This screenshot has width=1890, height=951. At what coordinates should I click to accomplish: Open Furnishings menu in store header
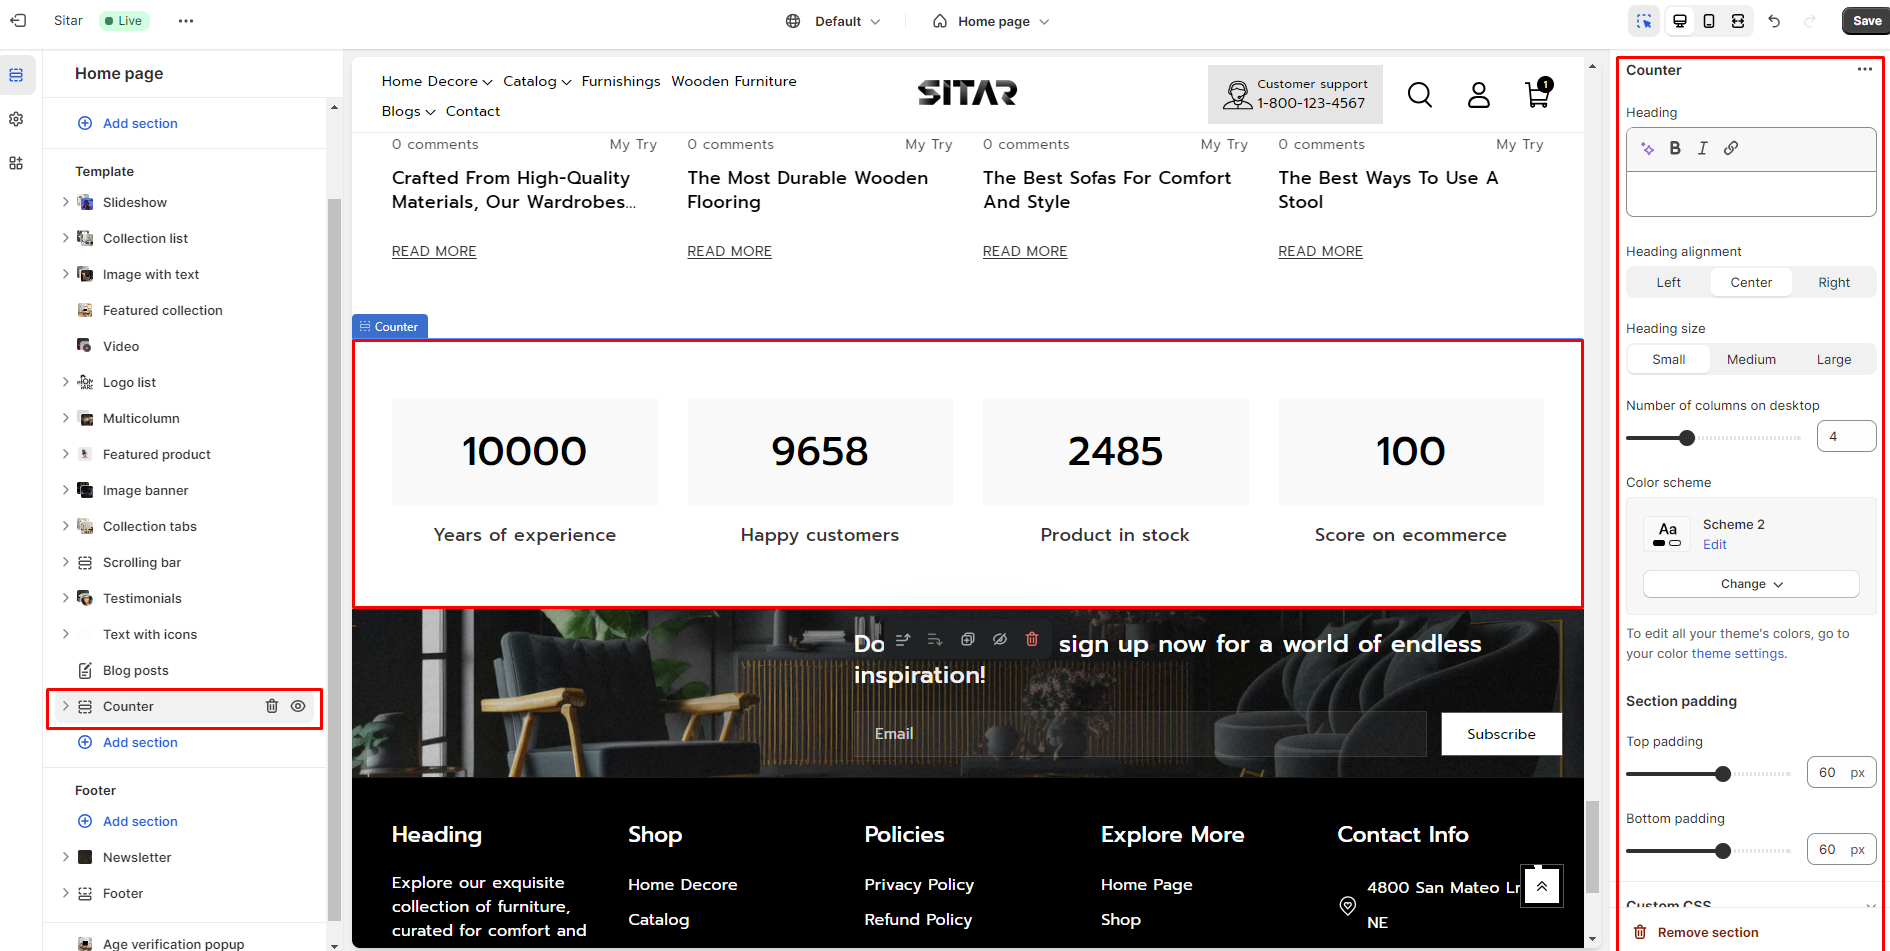[x=620, y=81]
